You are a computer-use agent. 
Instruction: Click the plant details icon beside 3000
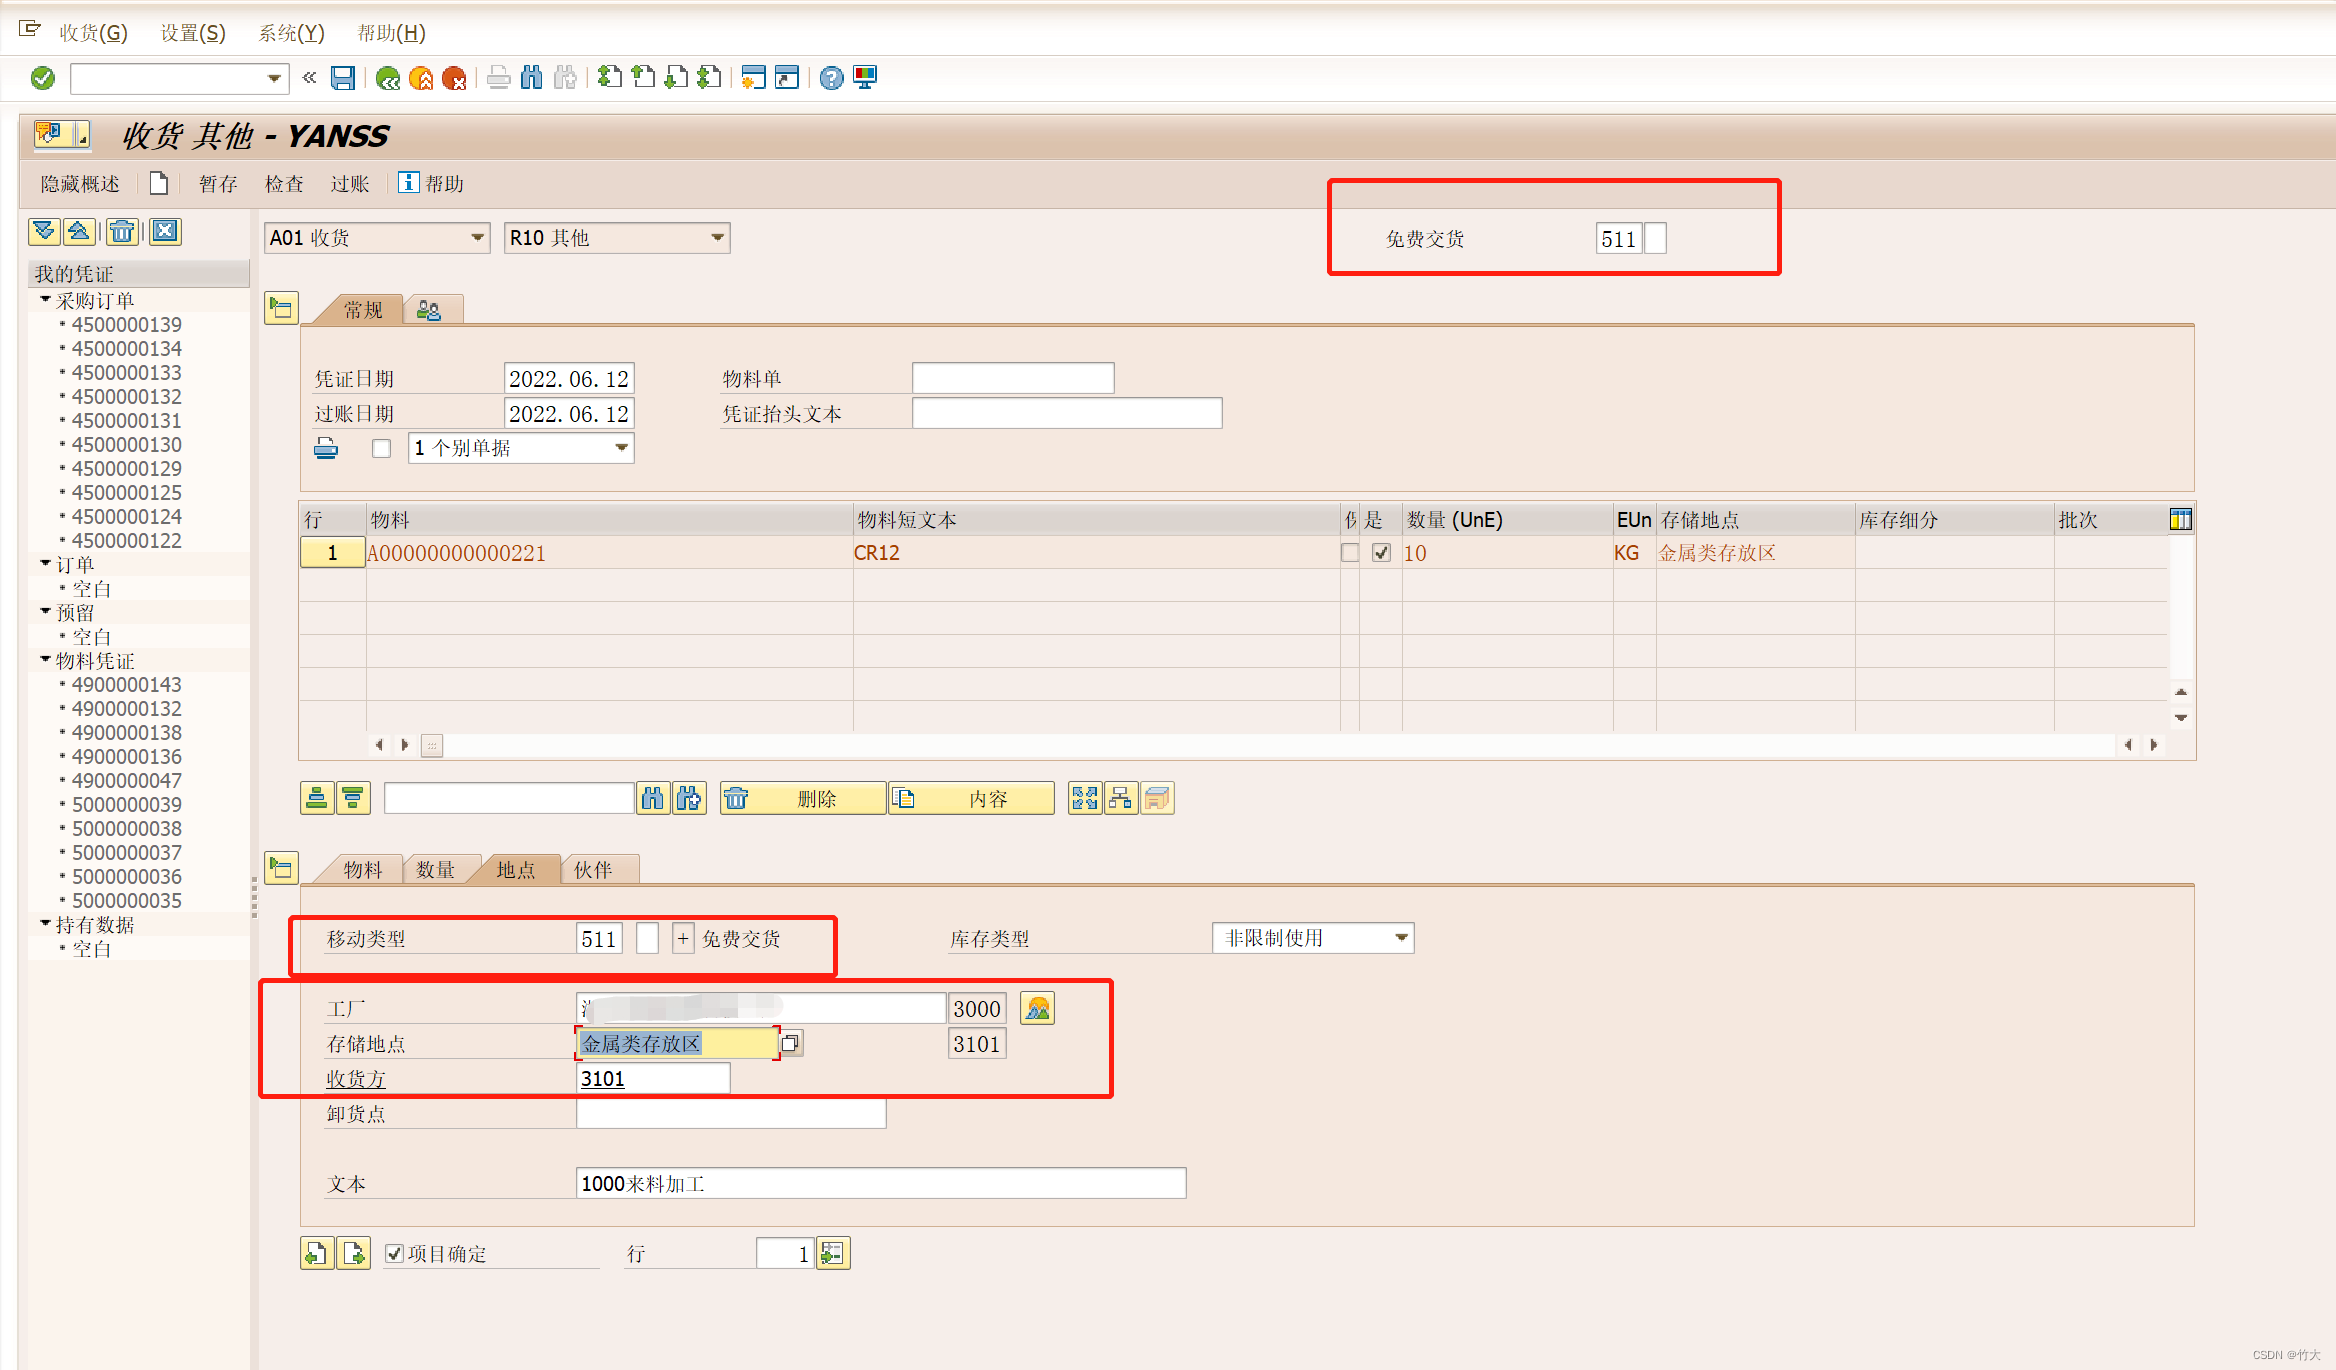(x=1037, y=1008)
